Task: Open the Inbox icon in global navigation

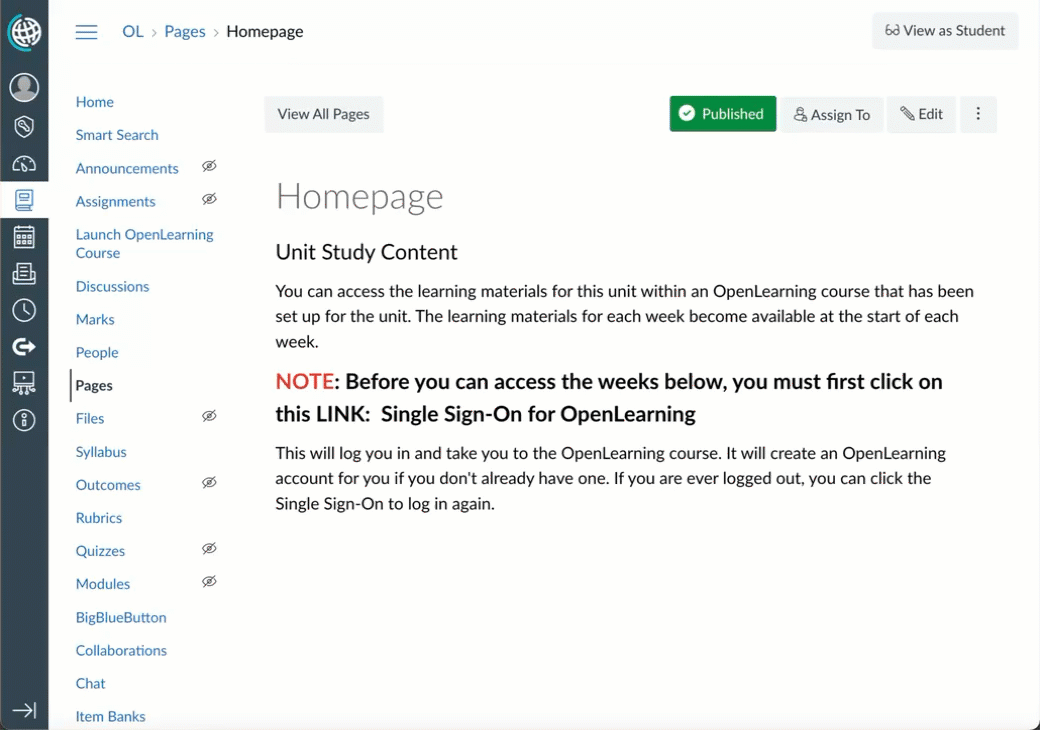Action: (x=24, y=273)
